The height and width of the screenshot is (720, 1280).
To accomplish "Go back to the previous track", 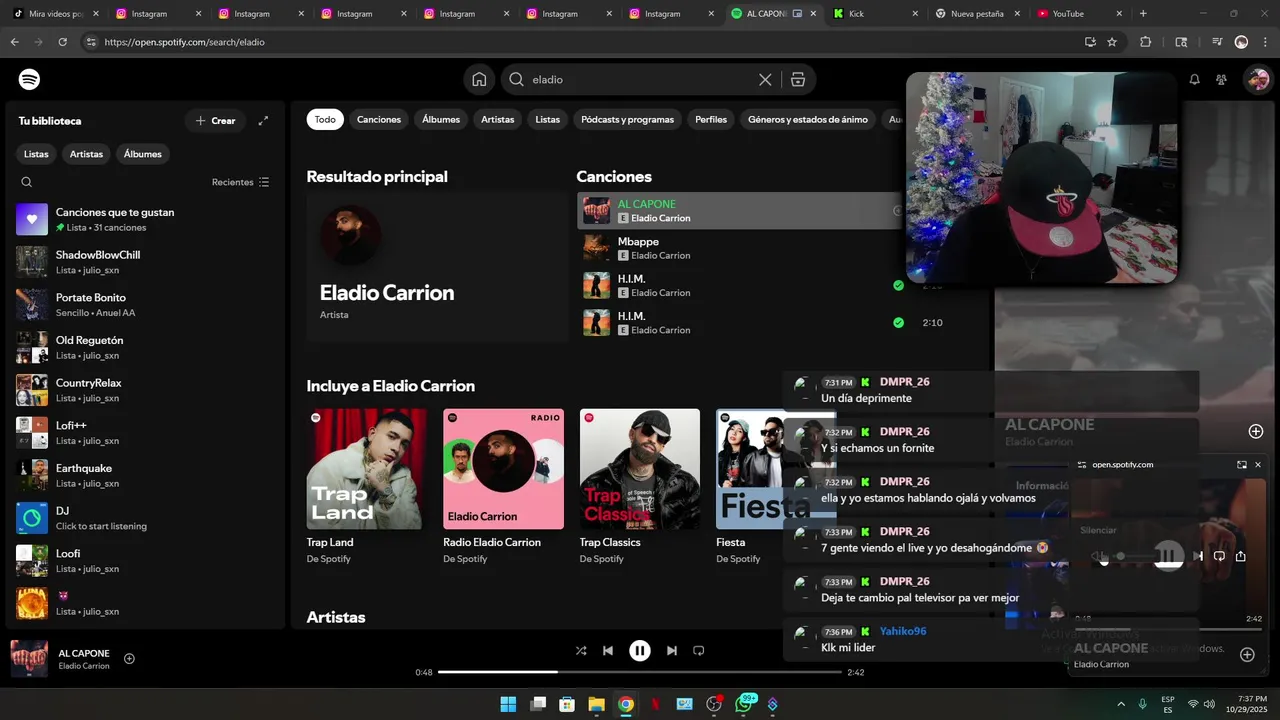I will point(607,650).
